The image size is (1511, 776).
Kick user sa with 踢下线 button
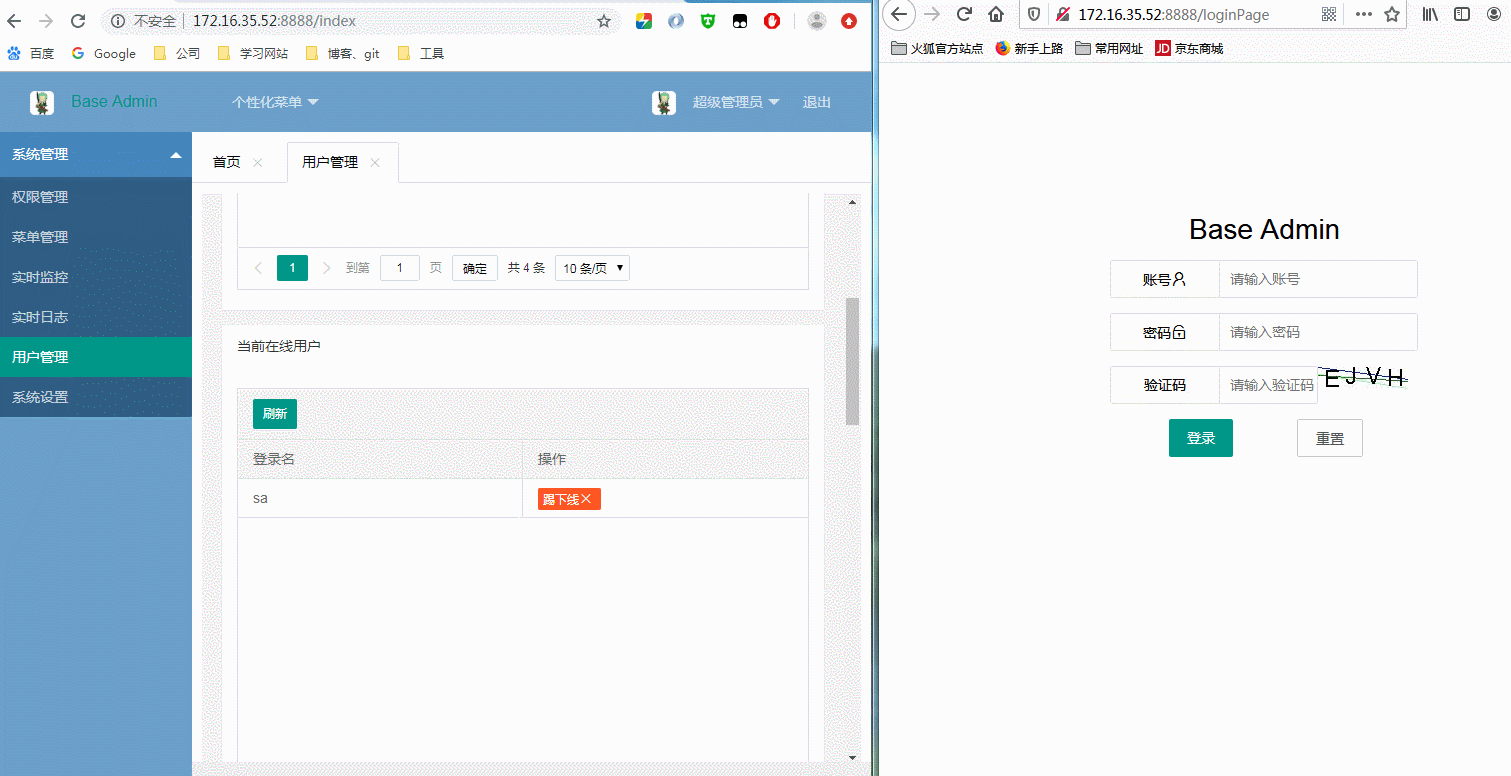tap(569, 499)
